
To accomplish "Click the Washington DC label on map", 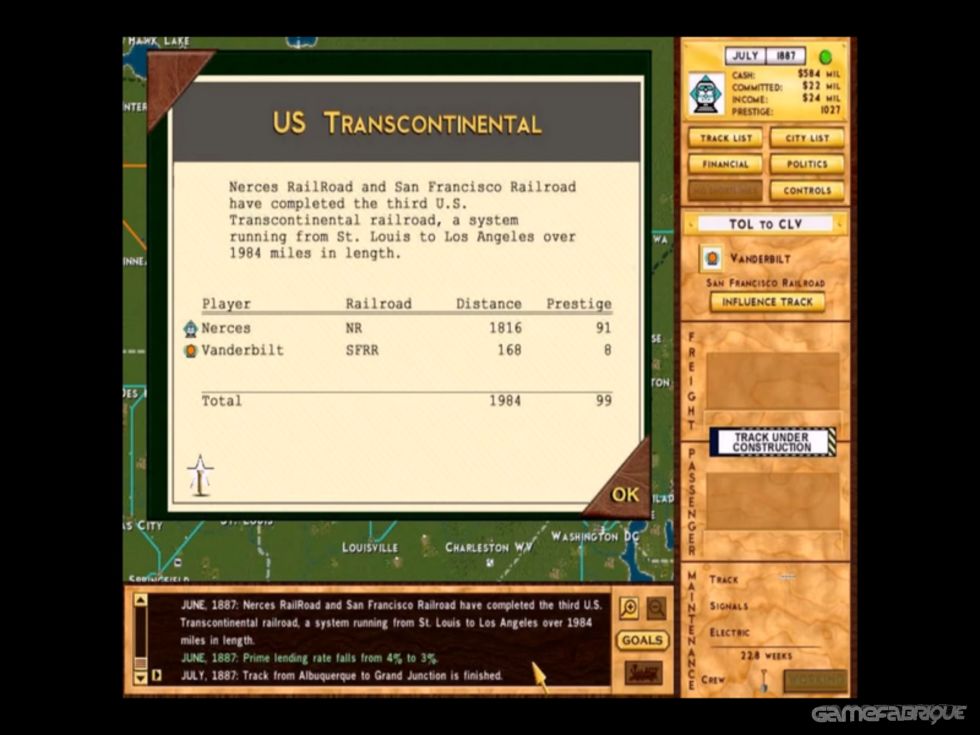I will (x=595, y=536).
